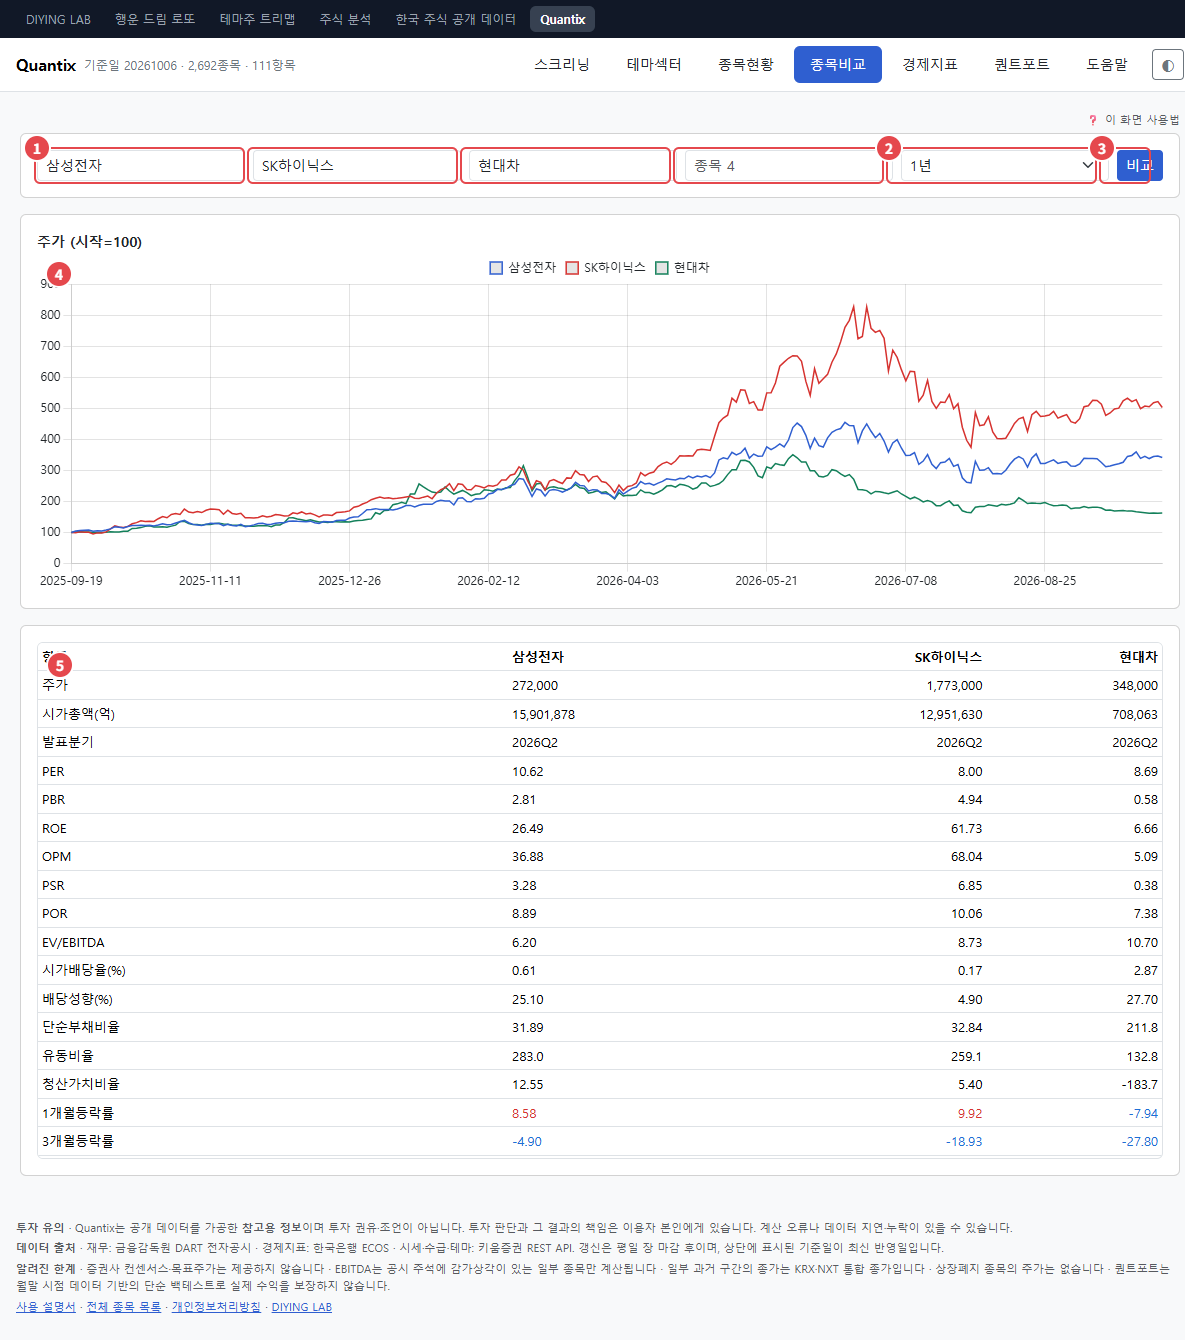
Task: Open the 스크리닝 tab
Action: [x=562, y=65]
